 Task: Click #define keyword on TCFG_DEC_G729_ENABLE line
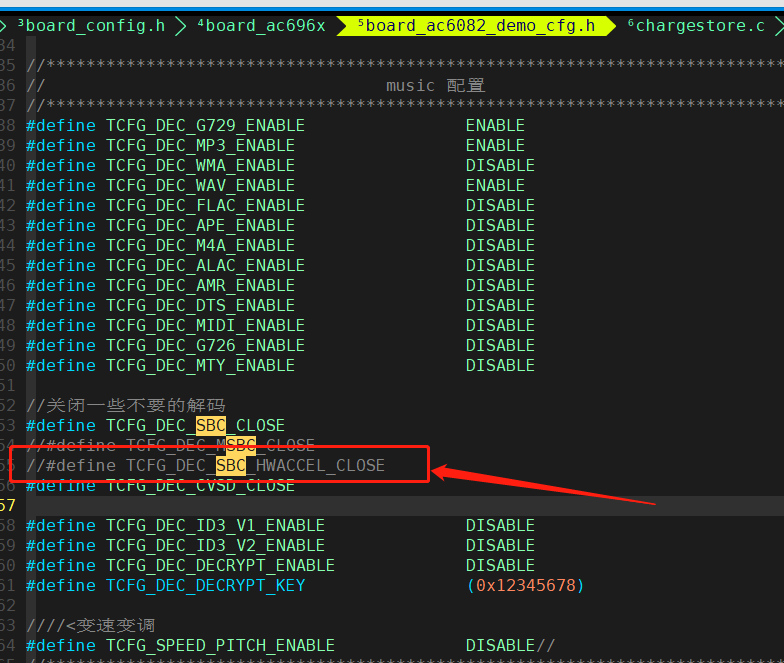[x=61, y=126]
